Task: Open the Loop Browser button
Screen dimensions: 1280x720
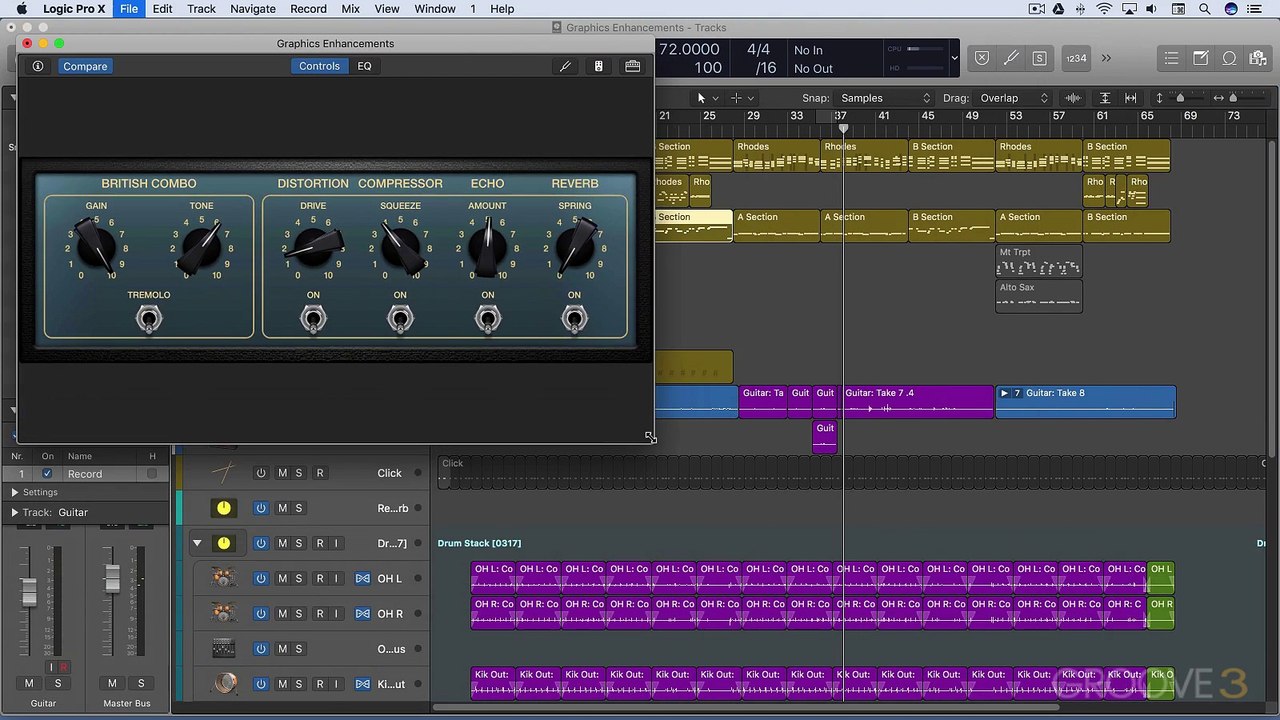Action: coord(1229,58)
